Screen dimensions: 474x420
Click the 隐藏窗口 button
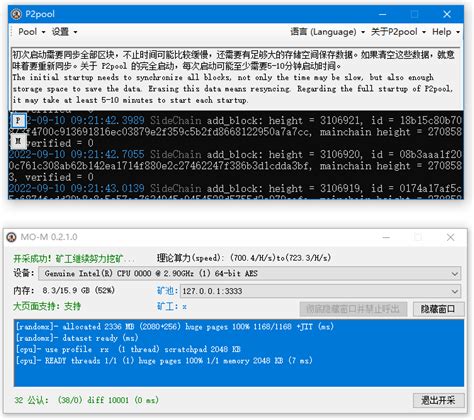(438, 309)
